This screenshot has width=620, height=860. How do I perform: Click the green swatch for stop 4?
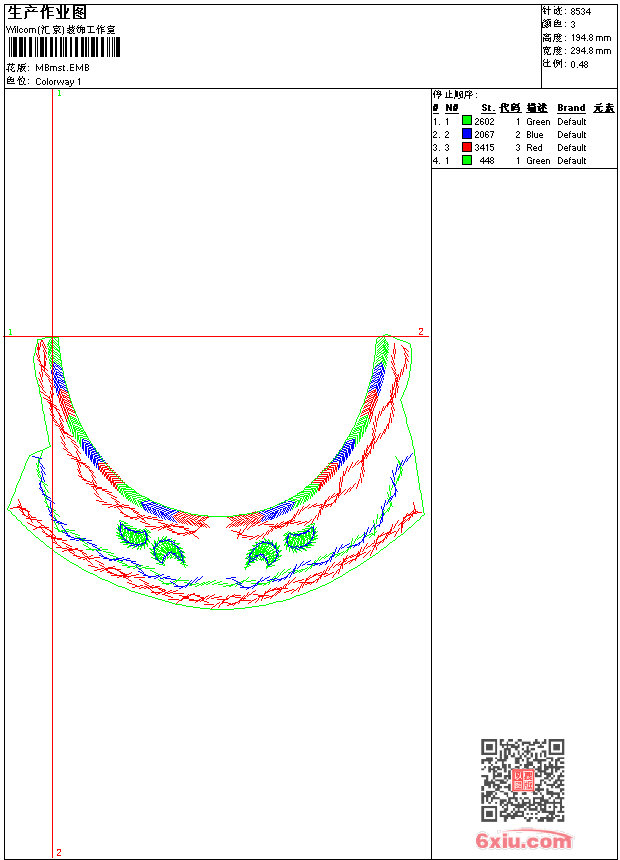coord(467,160)
